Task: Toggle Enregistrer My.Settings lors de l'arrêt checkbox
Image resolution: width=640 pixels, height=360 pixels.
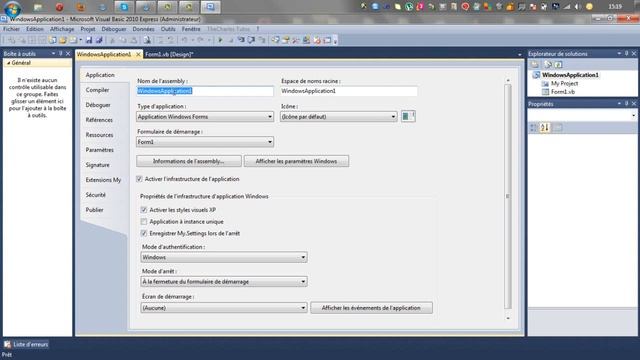Action: pyautogui.click(x=144, y=233)
